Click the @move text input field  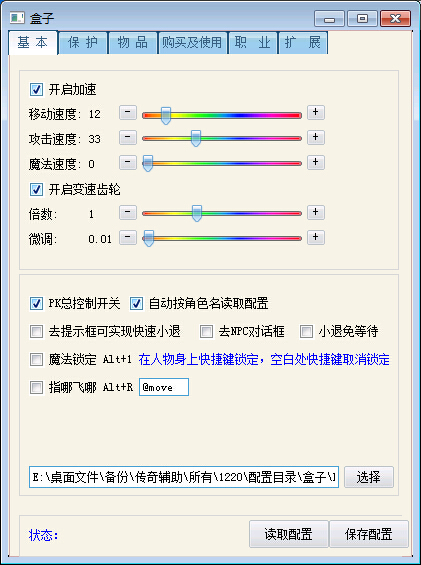pyautogui.click(x=164, y=387)
